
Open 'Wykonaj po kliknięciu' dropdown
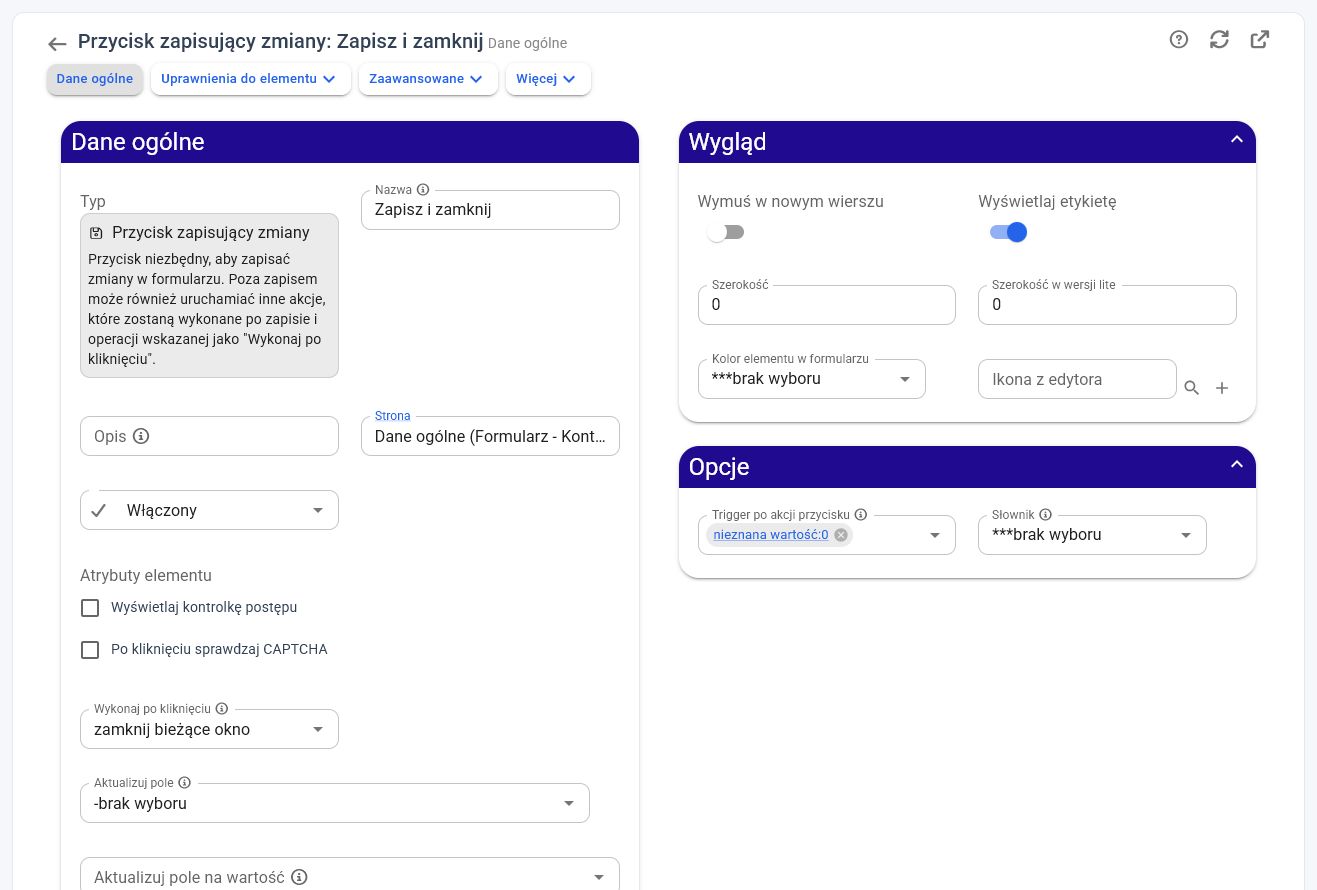point(209,729)
